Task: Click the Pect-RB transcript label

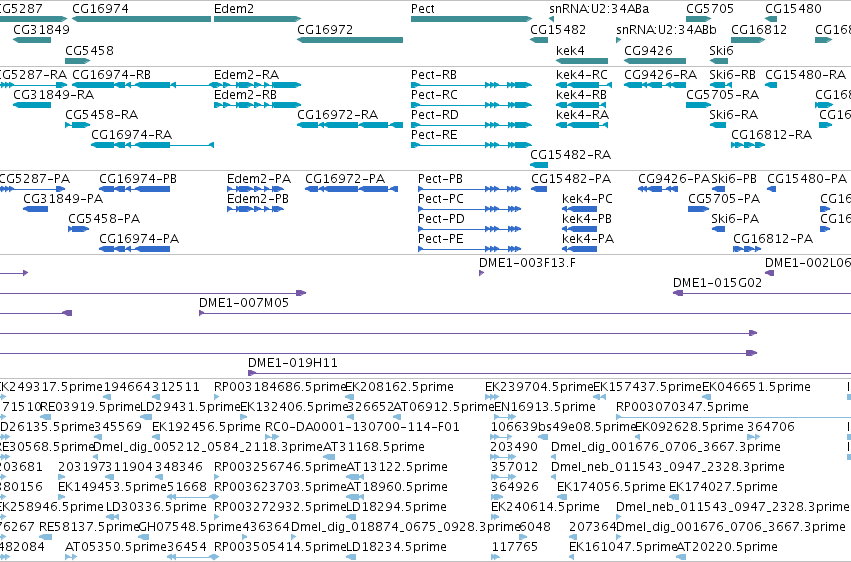Action: point(434,74)
